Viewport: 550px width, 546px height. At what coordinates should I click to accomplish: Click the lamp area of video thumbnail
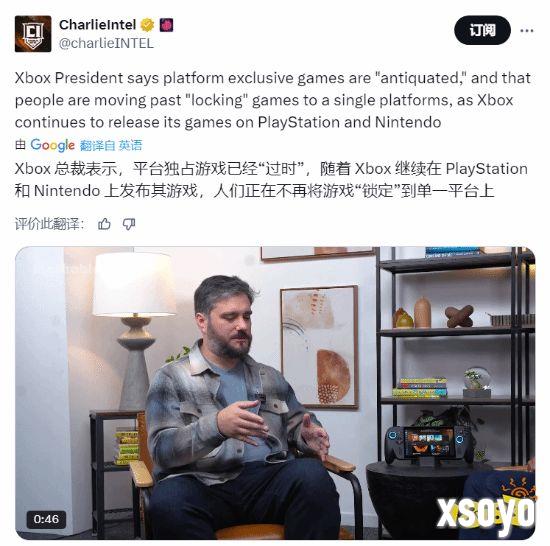click(135, 326)
